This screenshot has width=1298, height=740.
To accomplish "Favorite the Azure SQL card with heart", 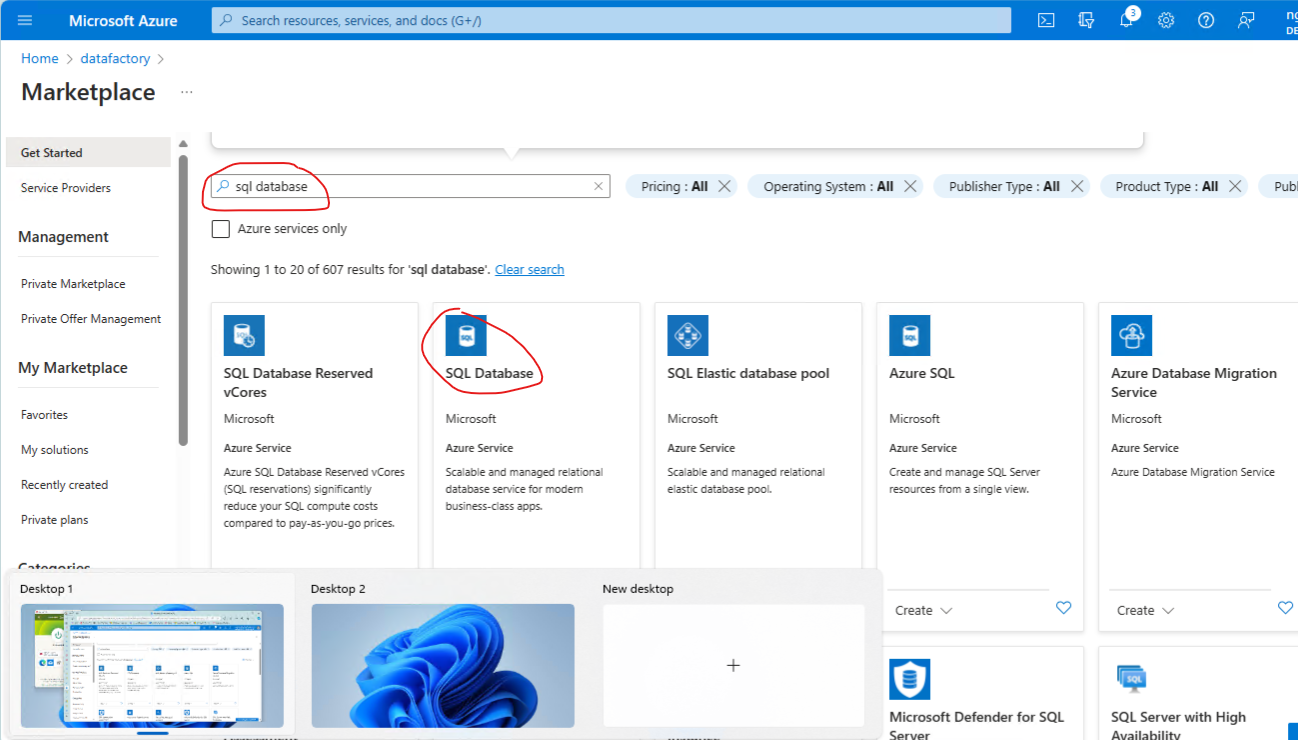I will coord(1063,608).
